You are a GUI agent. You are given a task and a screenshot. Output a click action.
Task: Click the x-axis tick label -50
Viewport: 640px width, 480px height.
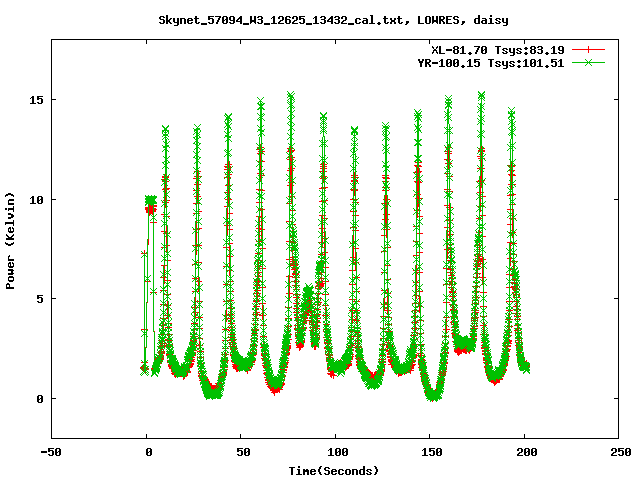51,452
